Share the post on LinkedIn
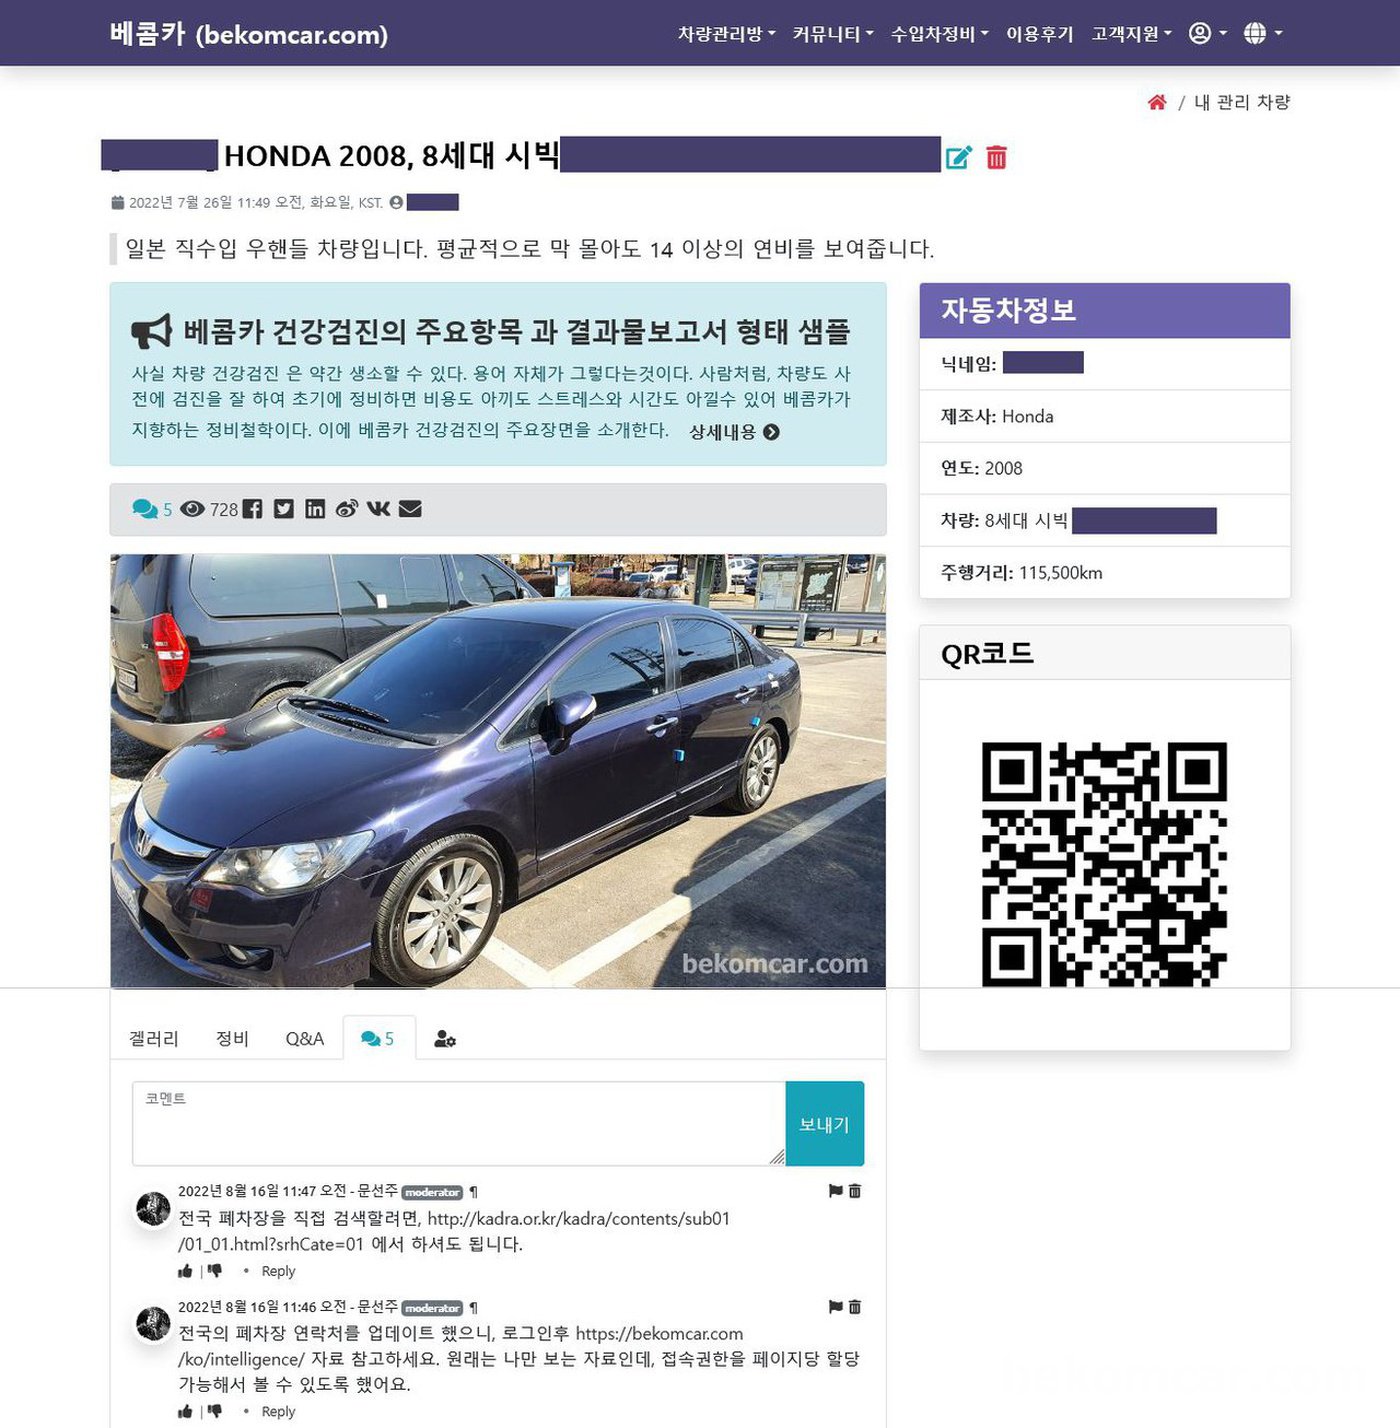Screen dimensions: 1400x1428 click(315, 509)
